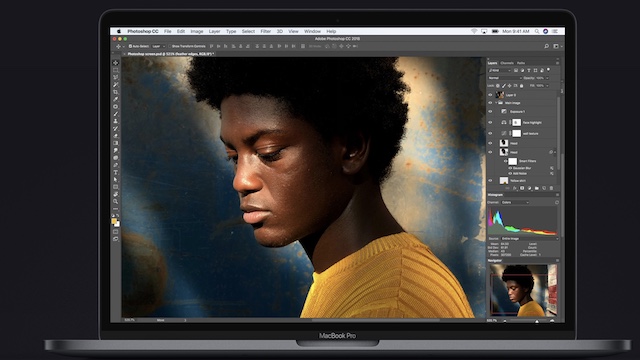Select the Lasso tool
The image size is (640, 360).
116,78
